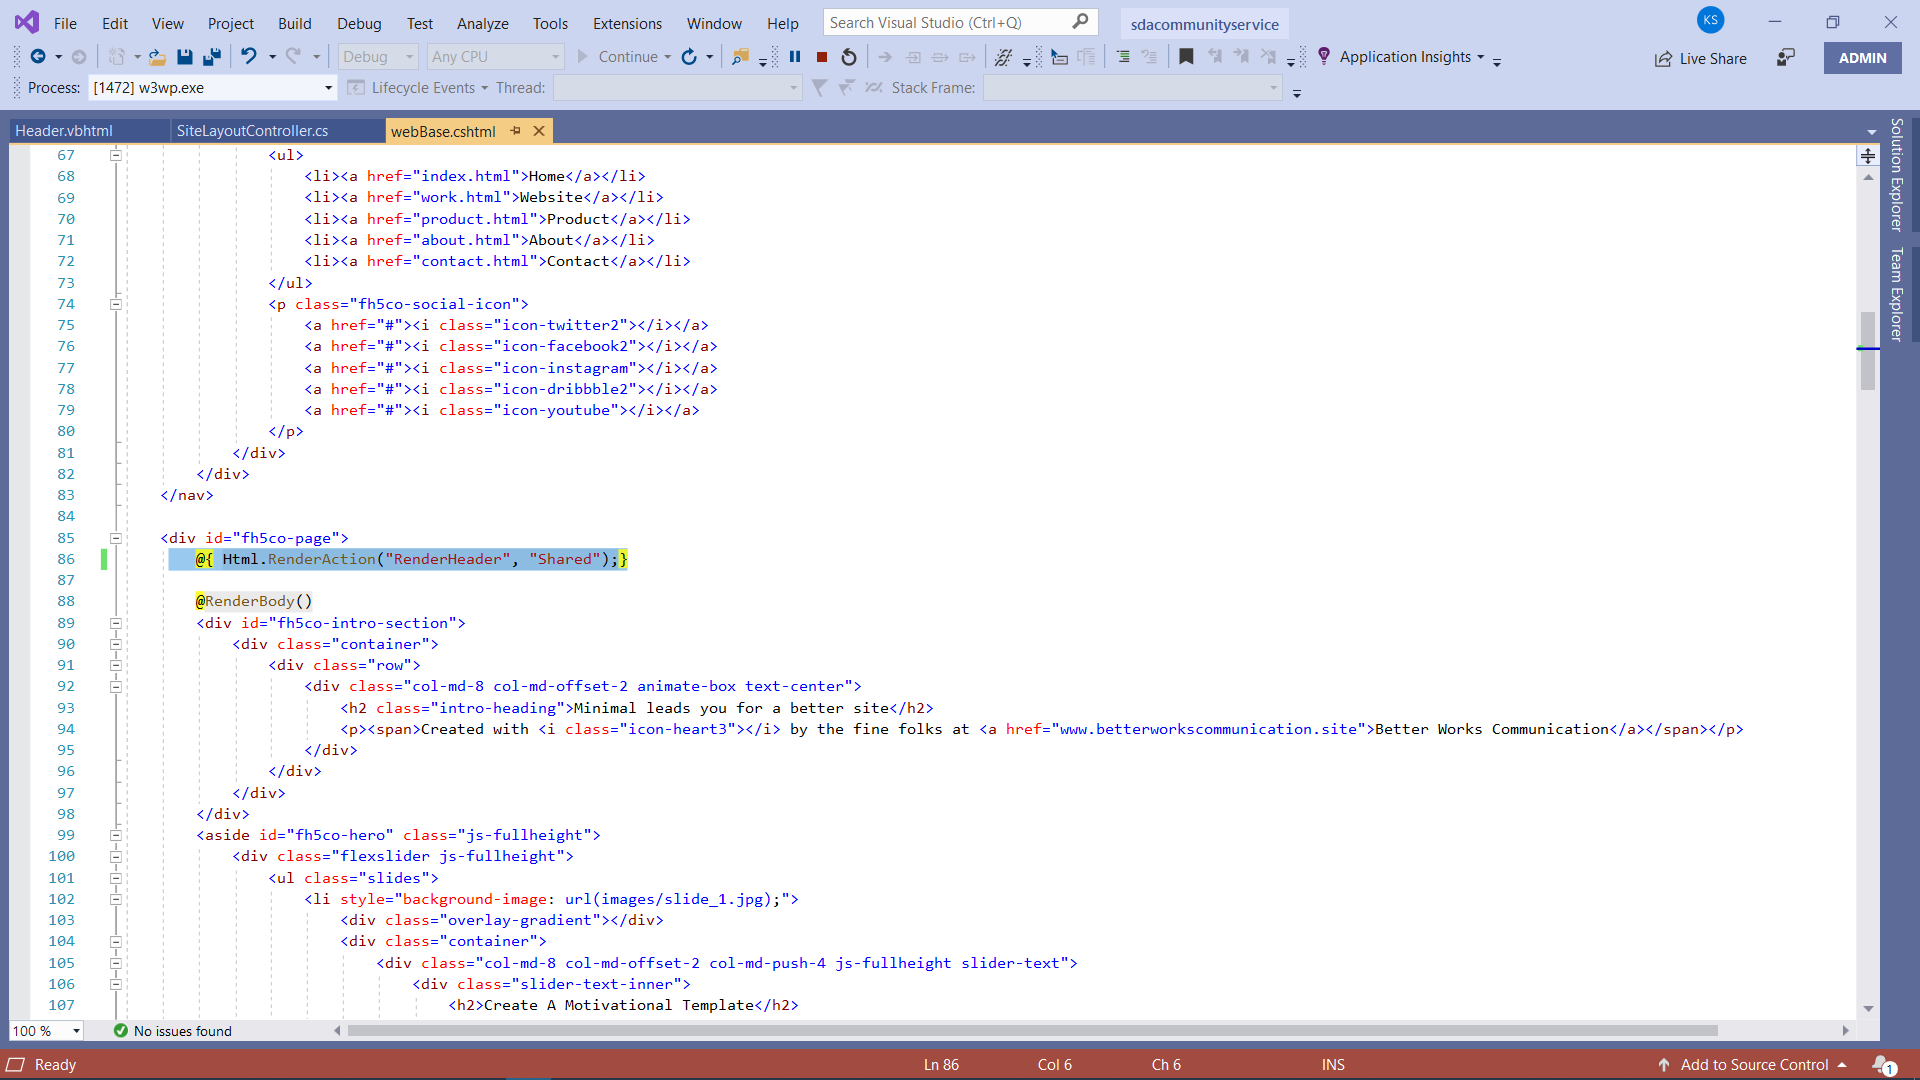1920x1080 pixels.
Task: Open the Debug menu
Action: tap(359, 23)
